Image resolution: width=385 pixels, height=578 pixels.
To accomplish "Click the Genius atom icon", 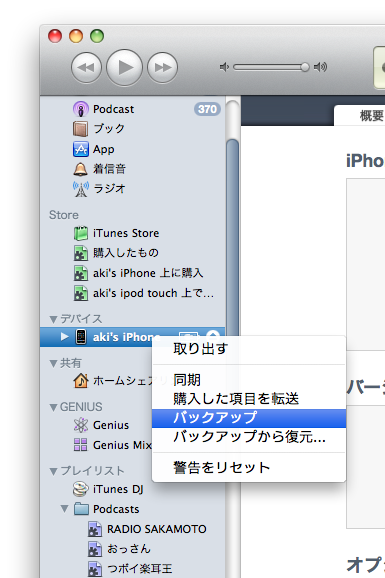I will pyautogui.click(x=80, y=425).
